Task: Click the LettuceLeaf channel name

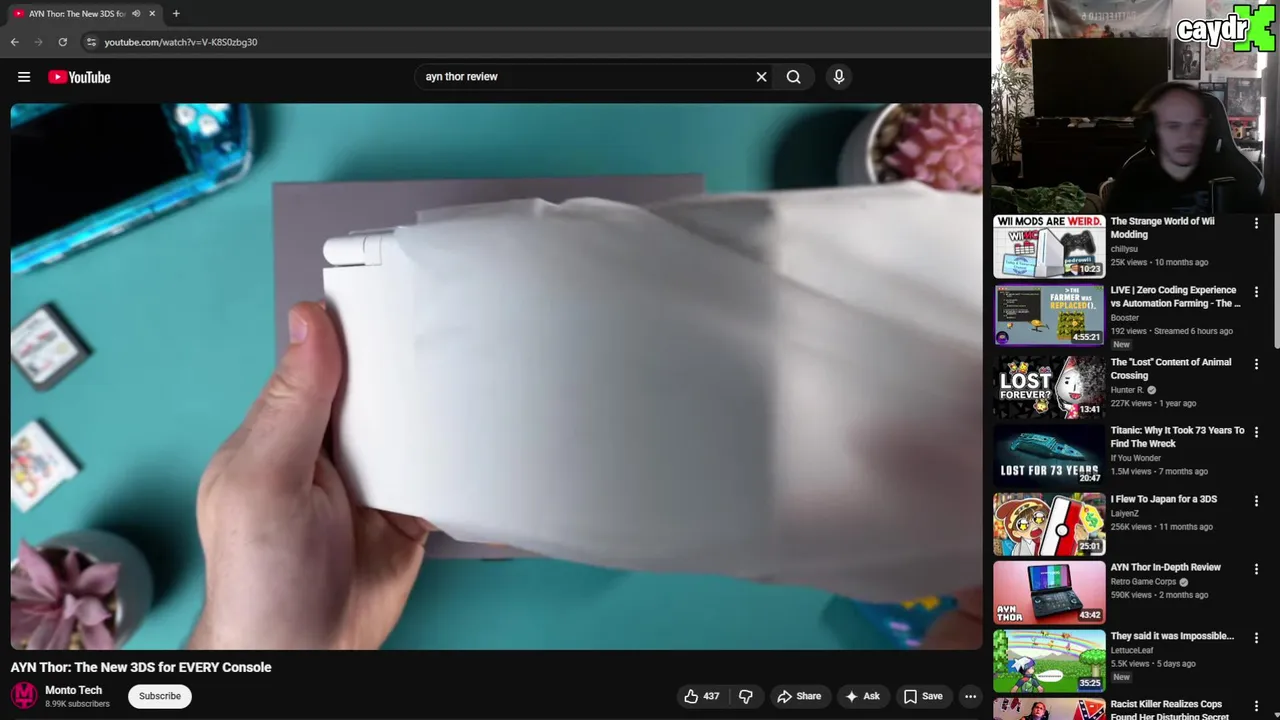Action: tap(1131, 650)
